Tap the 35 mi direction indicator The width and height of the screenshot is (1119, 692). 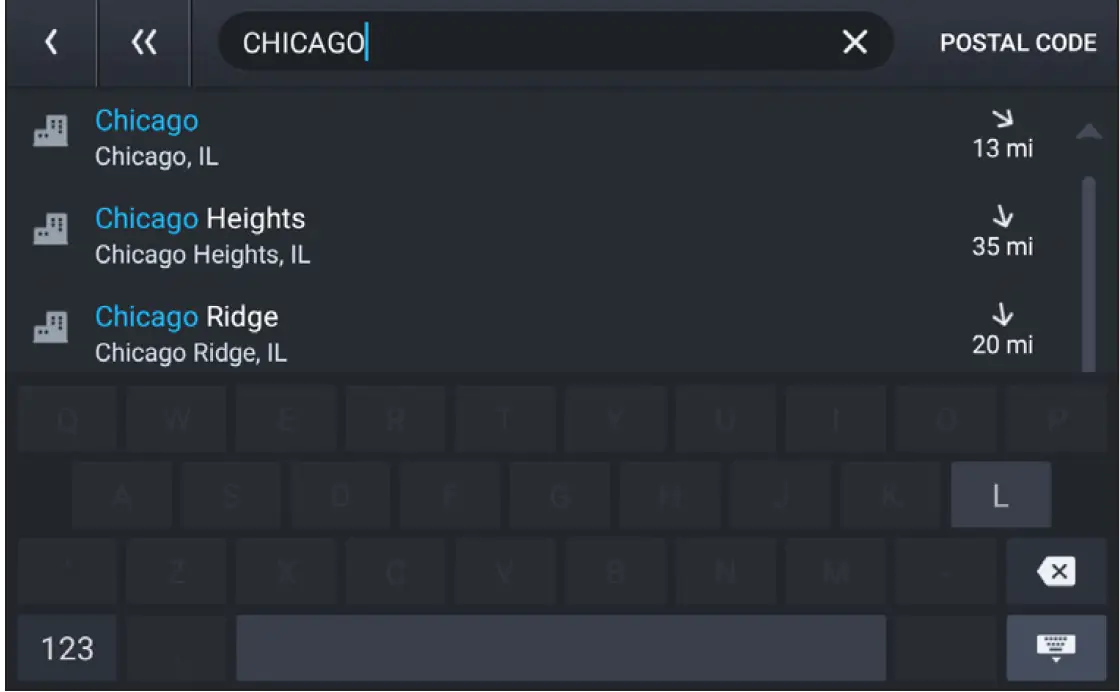(1002, 232)
